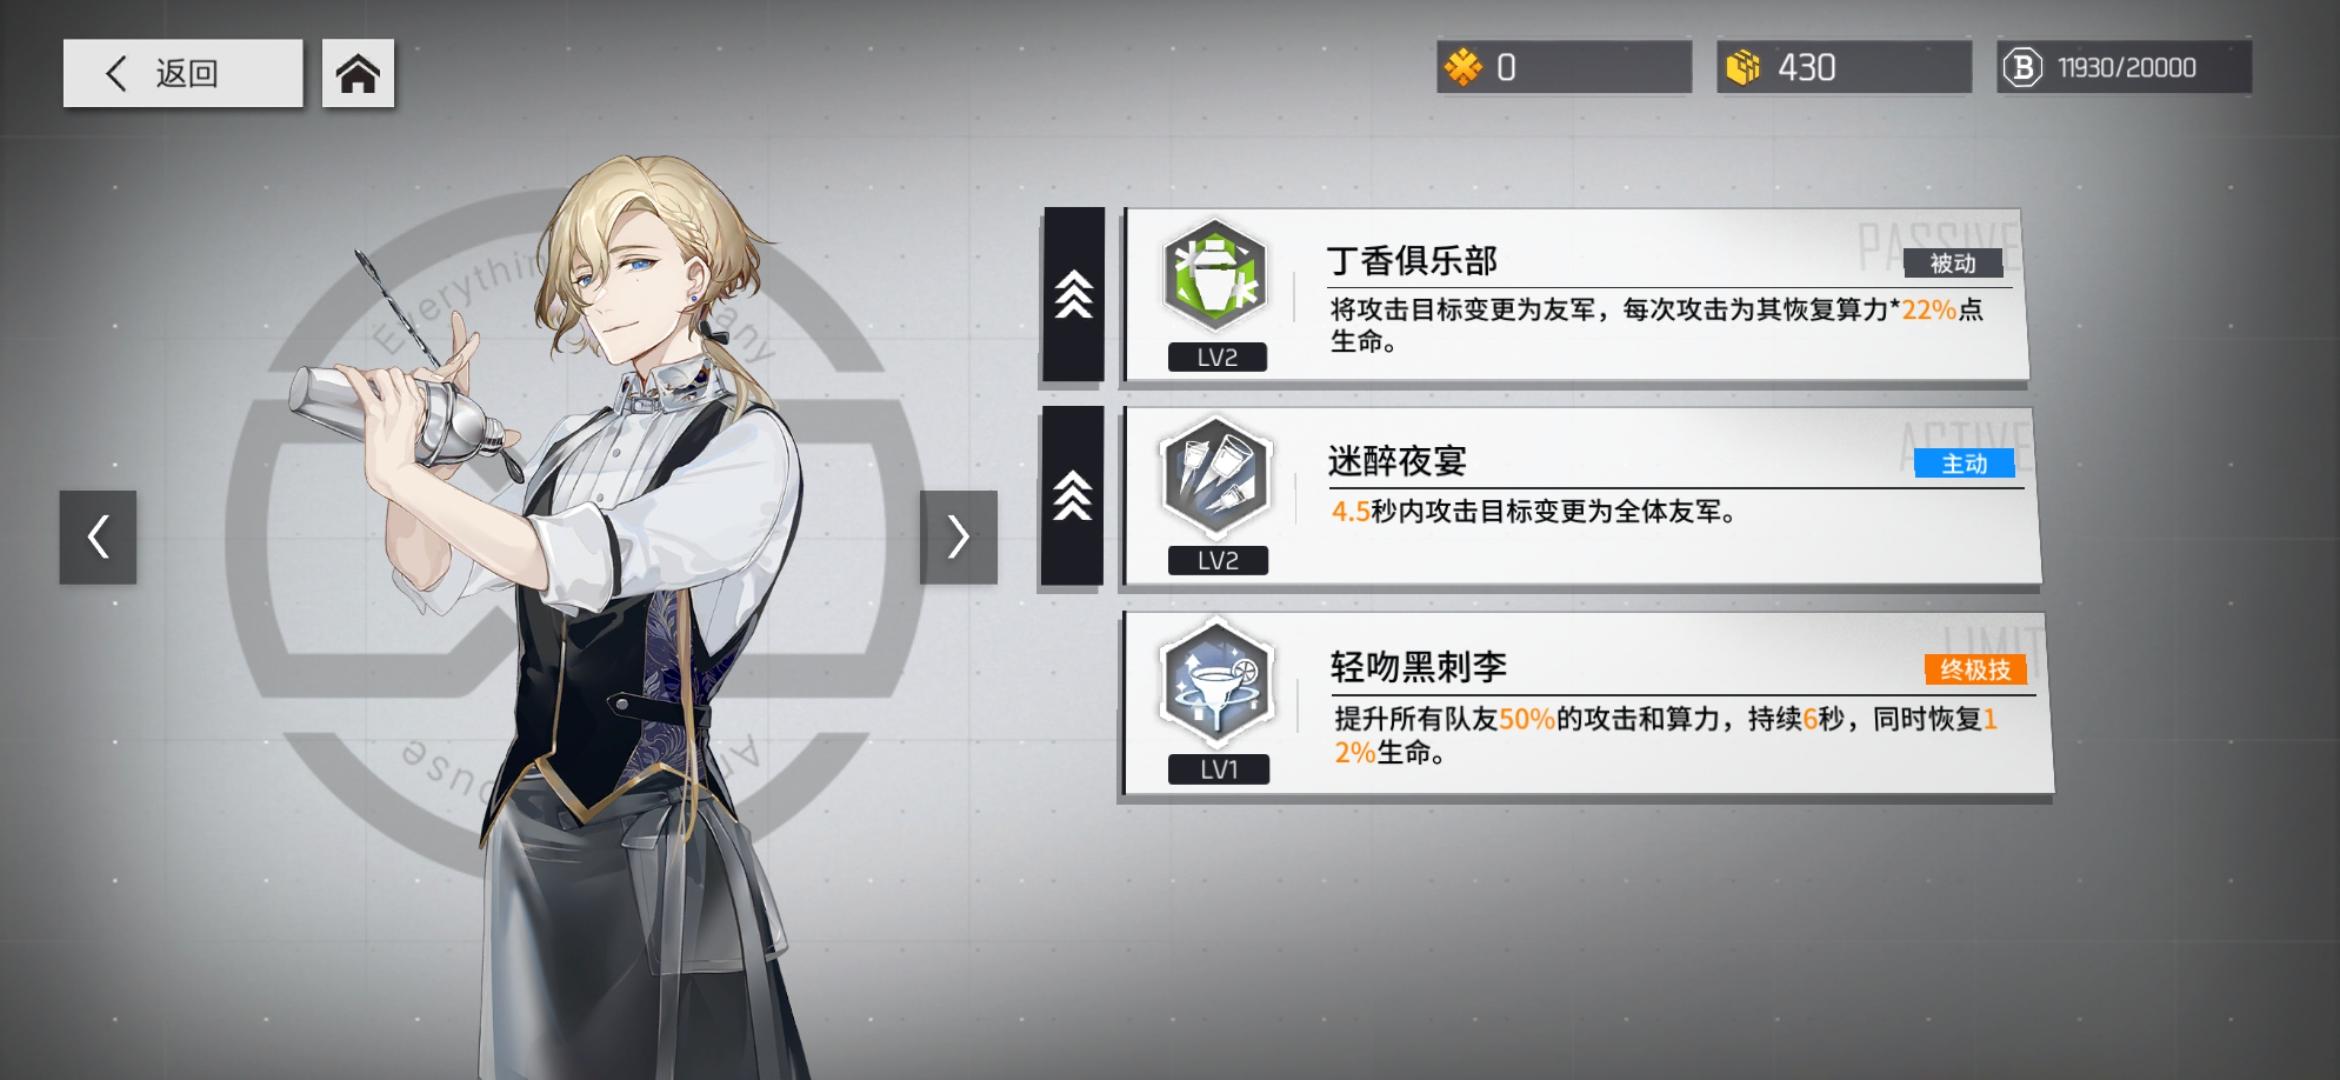
Task: Click the 被动 passive tag
Action: pos(1953,263)
